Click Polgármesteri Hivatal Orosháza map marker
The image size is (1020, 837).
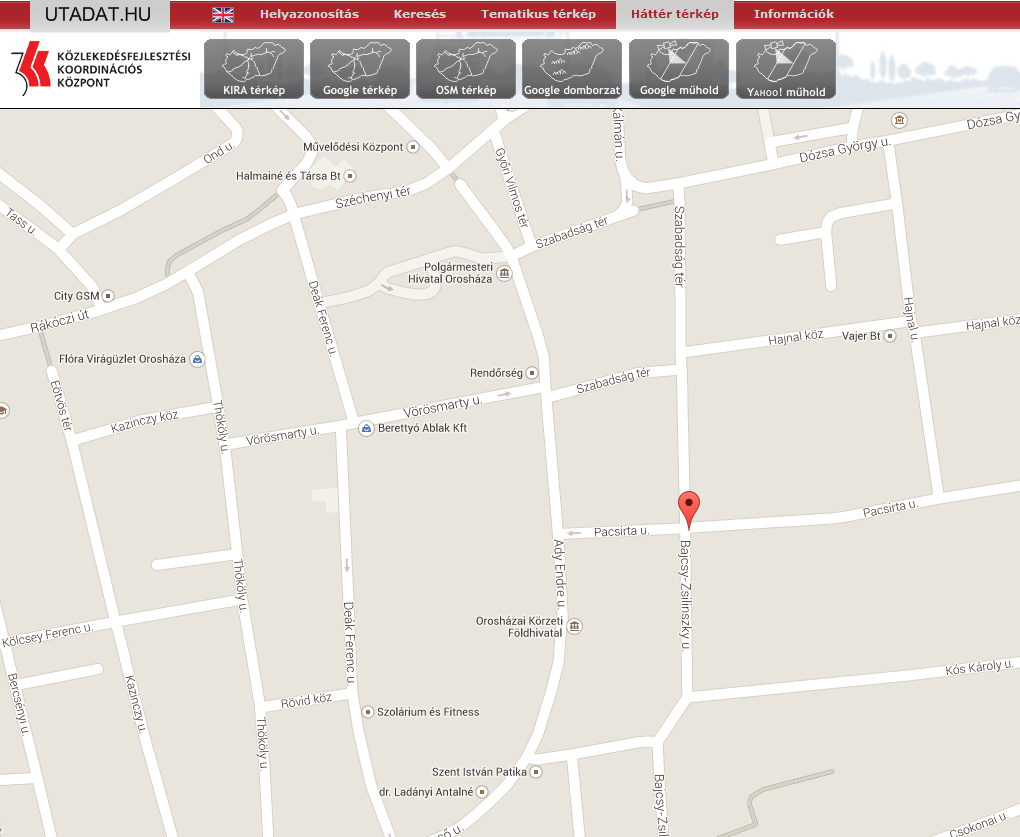(504, 273)
